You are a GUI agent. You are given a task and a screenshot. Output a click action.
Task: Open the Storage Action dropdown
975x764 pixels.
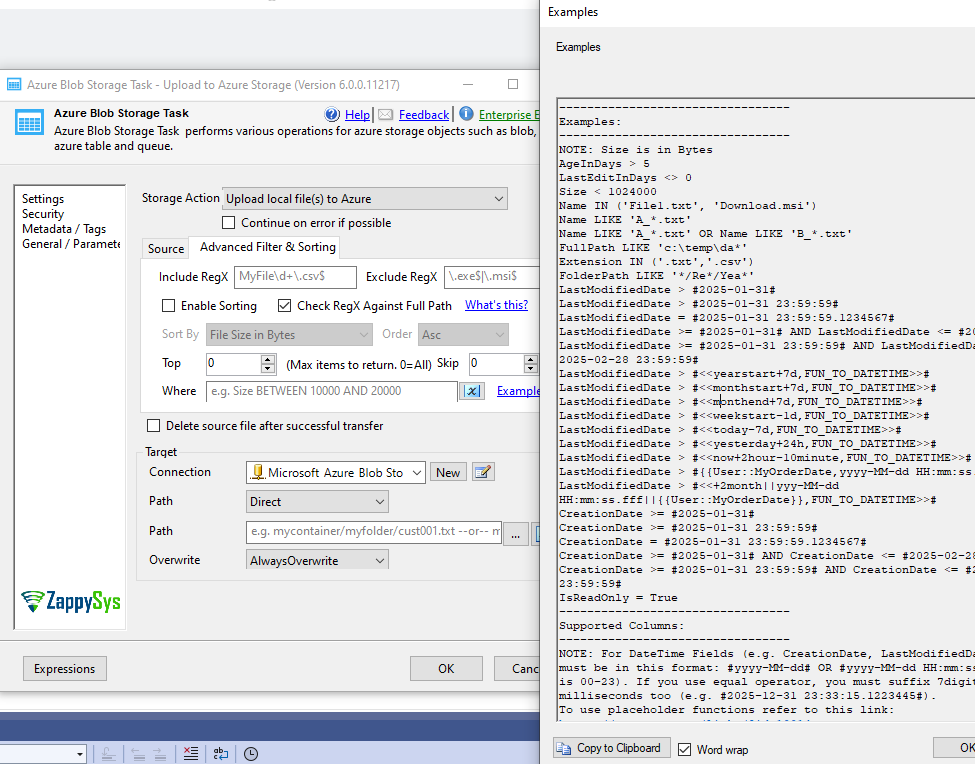coord(364,199)
